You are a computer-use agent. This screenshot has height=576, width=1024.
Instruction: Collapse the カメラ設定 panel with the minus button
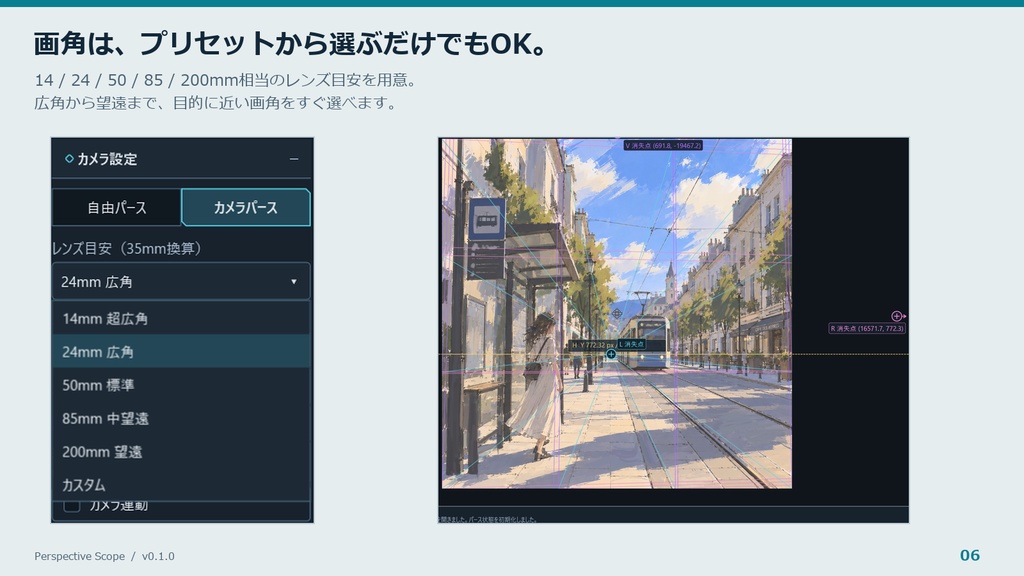[x=294, y=159]
